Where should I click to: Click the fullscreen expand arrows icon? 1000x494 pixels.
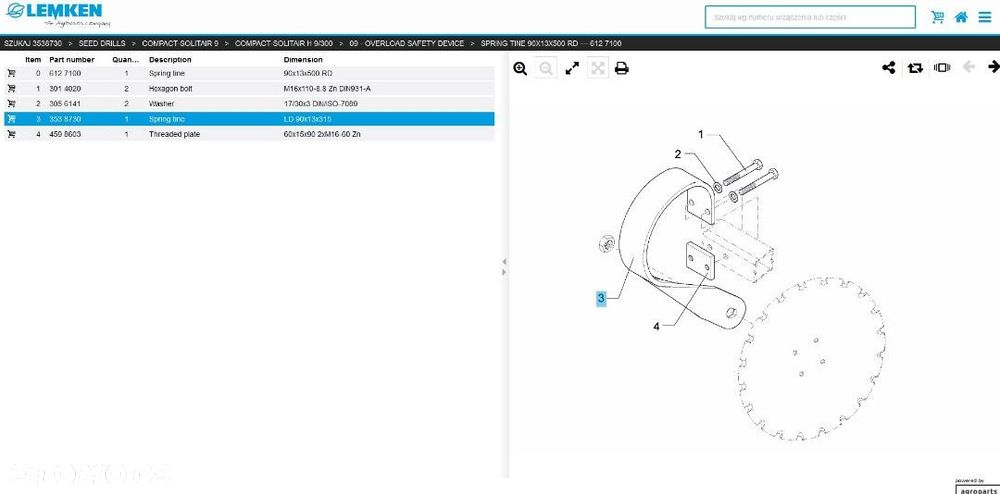point(572,68)
